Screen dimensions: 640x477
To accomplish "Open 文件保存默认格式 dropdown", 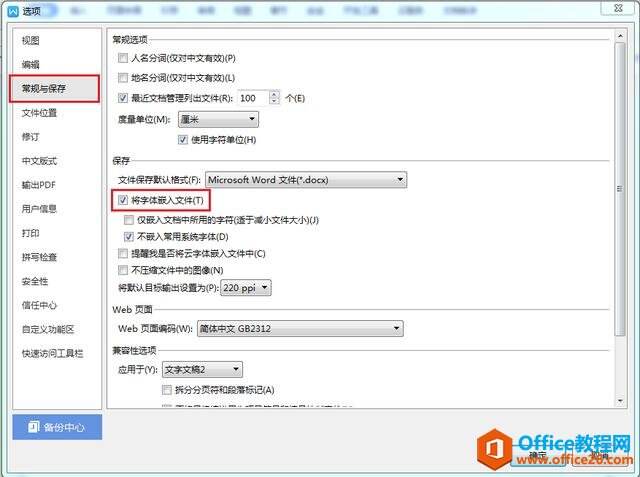I will tap(306, 180).
